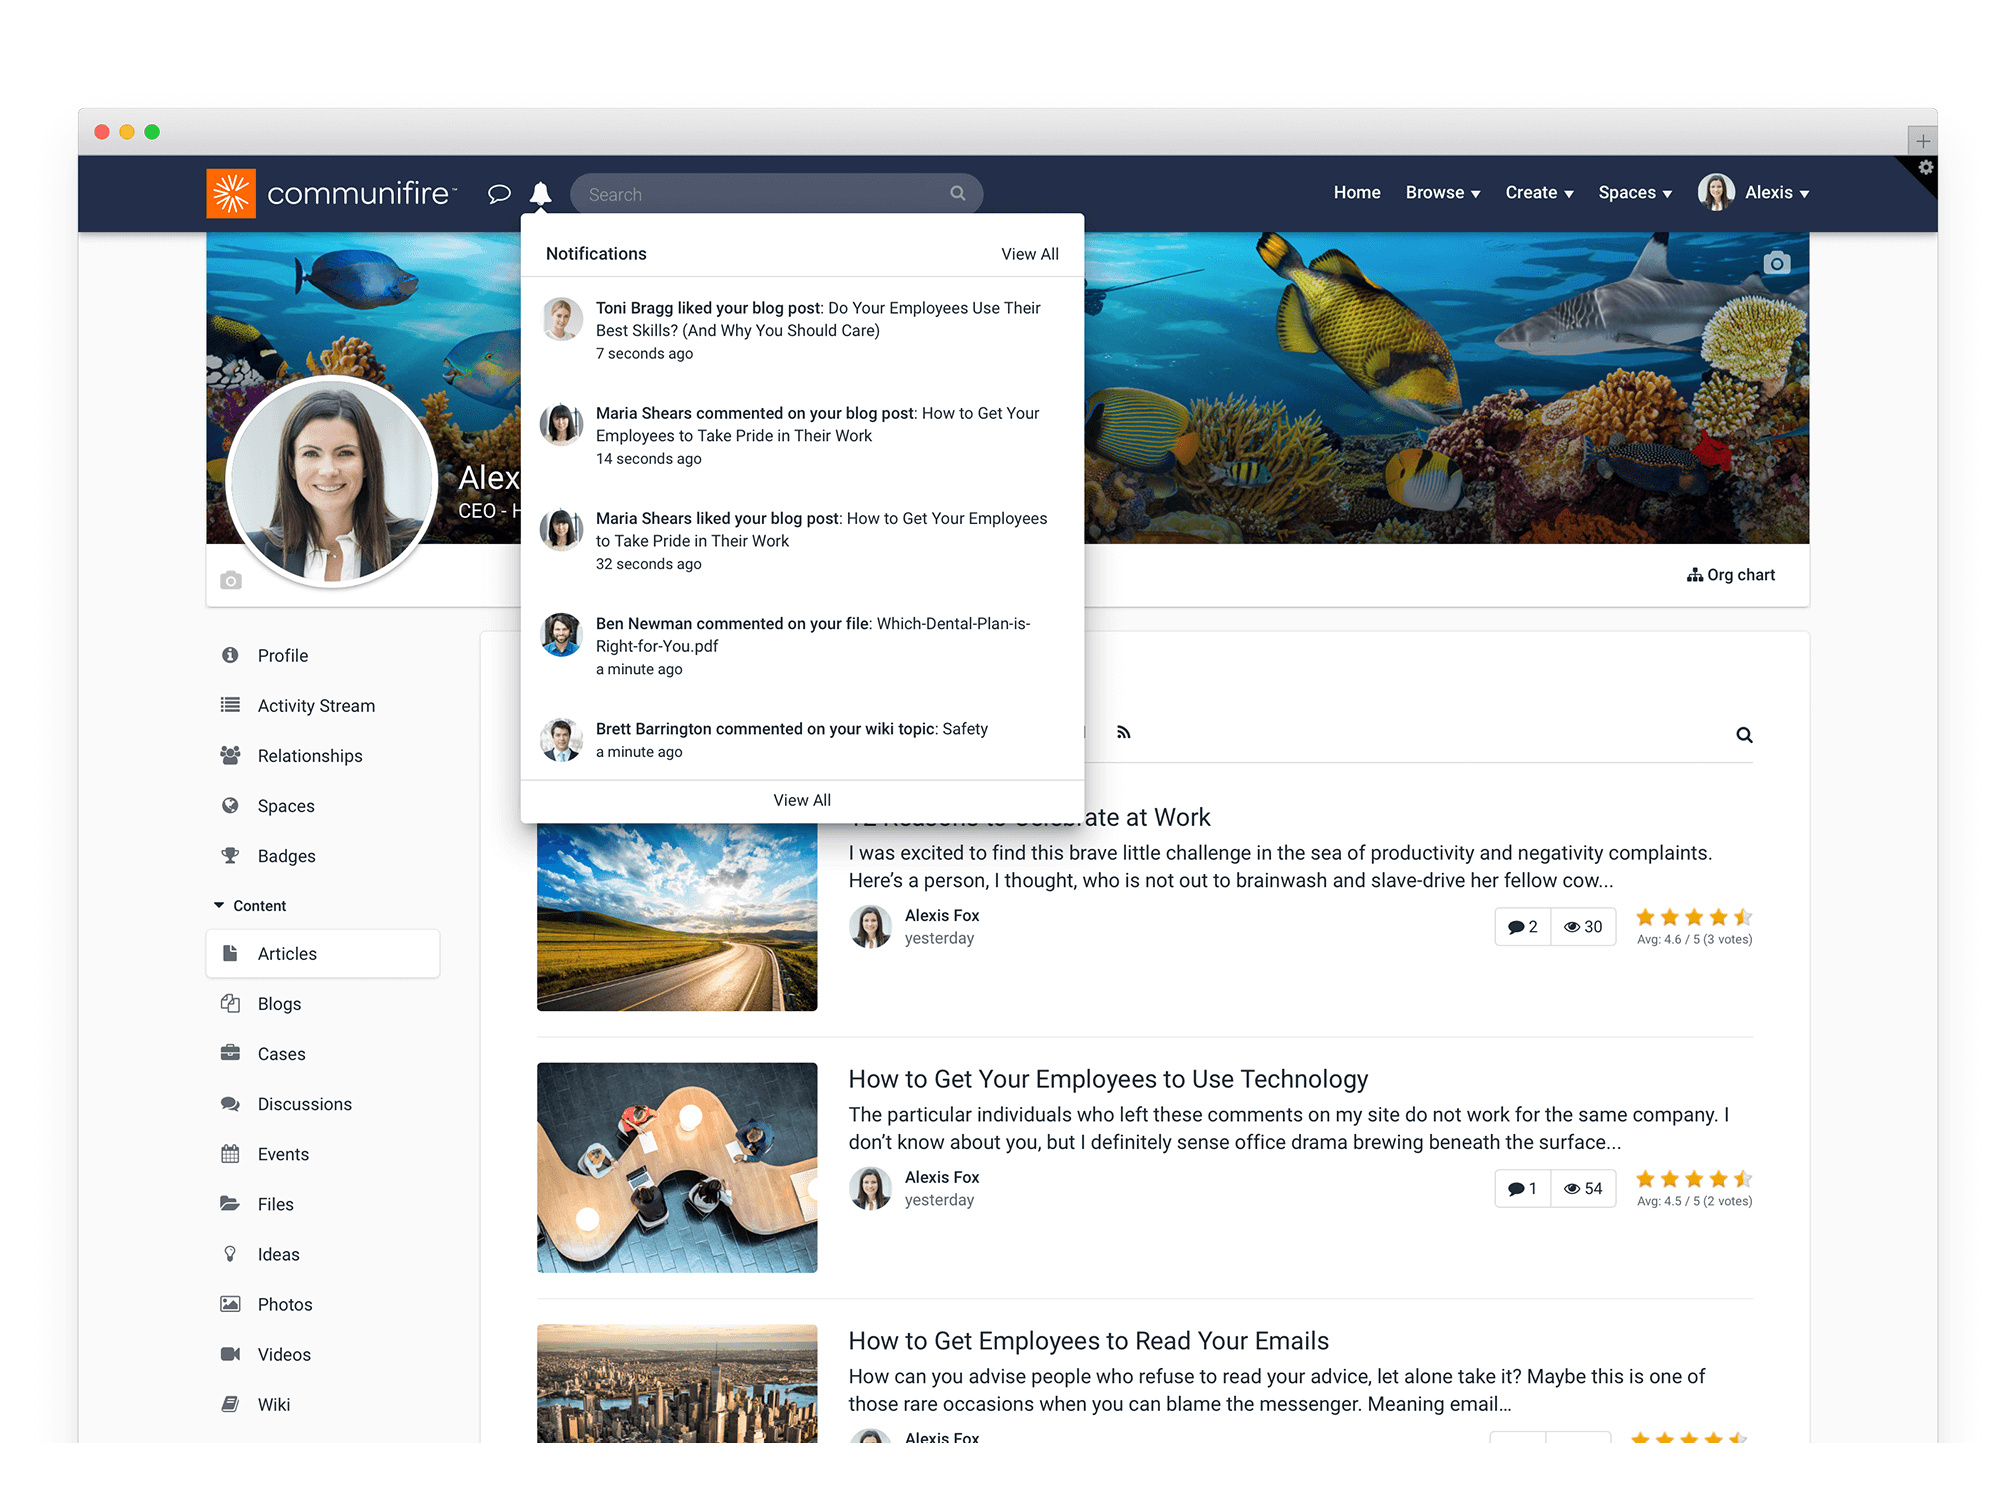Screen dimensions: 2016x1512
Task: Open the article How to Get Employees to Read Your Emails
Action: pos(1088,1340)
